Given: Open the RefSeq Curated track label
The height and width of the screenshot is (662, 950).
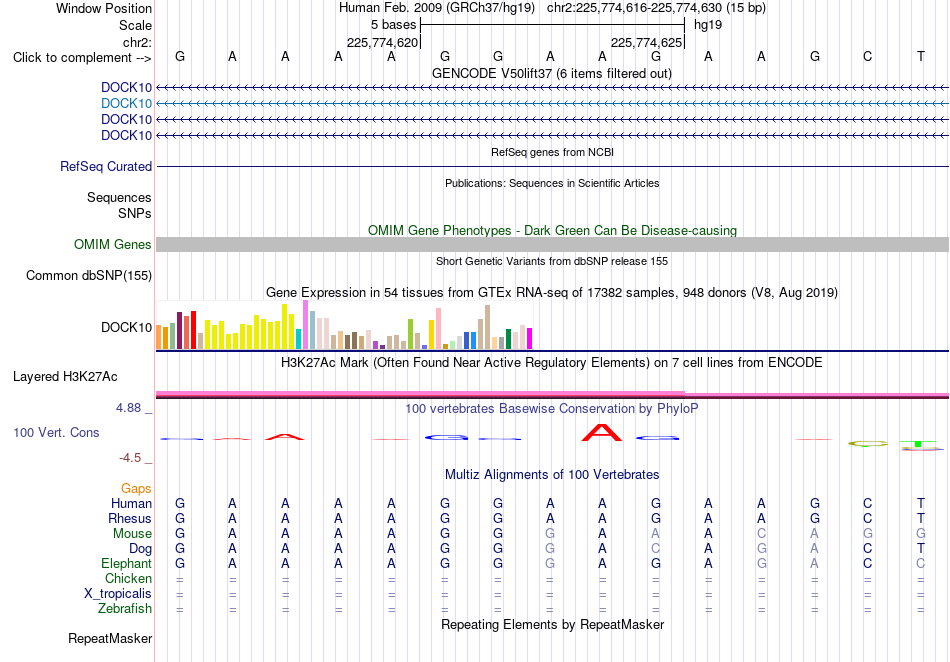Looking at the screenshot, I should point(106,167).
